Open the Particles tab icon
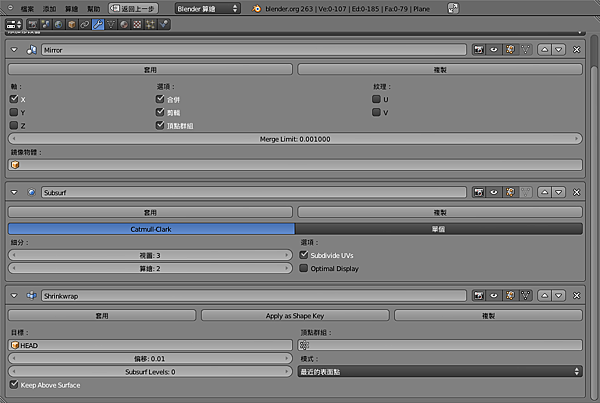 150,24
